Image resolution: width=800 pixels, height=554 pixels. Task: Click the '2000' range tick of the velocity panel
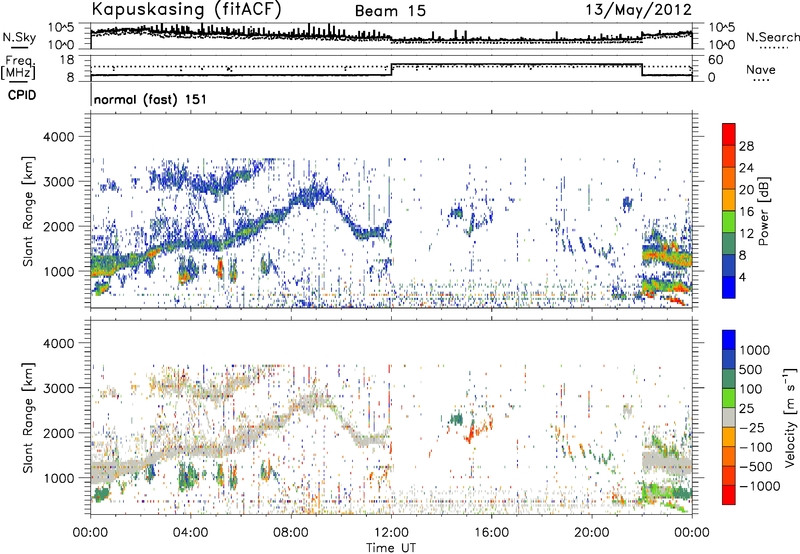point(60,433)
